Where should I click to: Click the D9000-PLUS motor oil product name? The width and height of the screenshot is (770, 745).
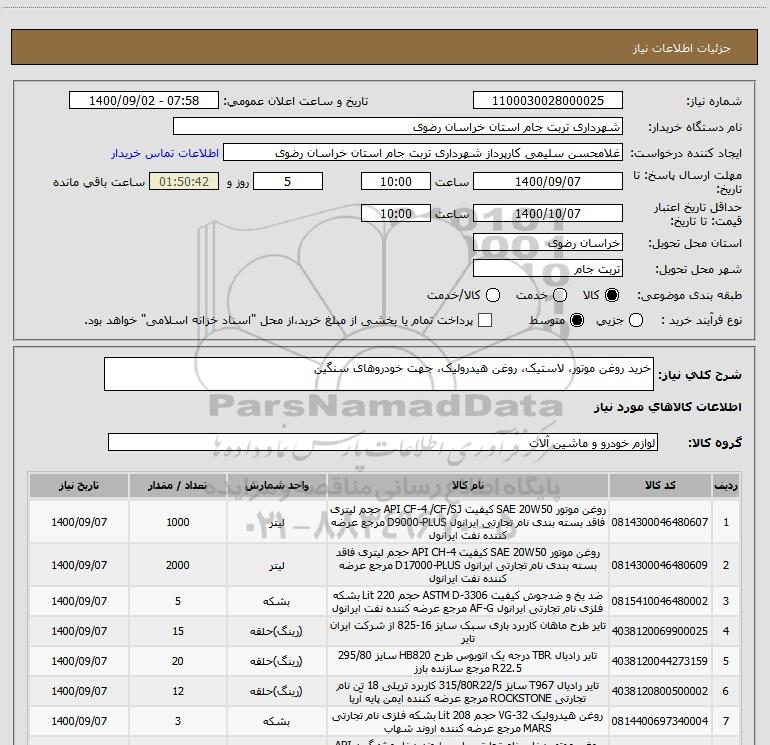(468, 522)
